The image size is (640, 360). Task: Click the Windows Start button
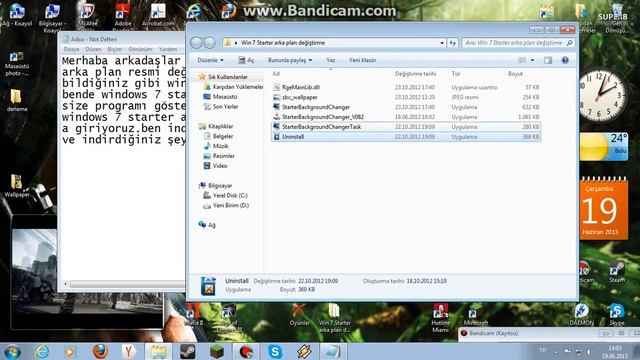tap(12, 351)
